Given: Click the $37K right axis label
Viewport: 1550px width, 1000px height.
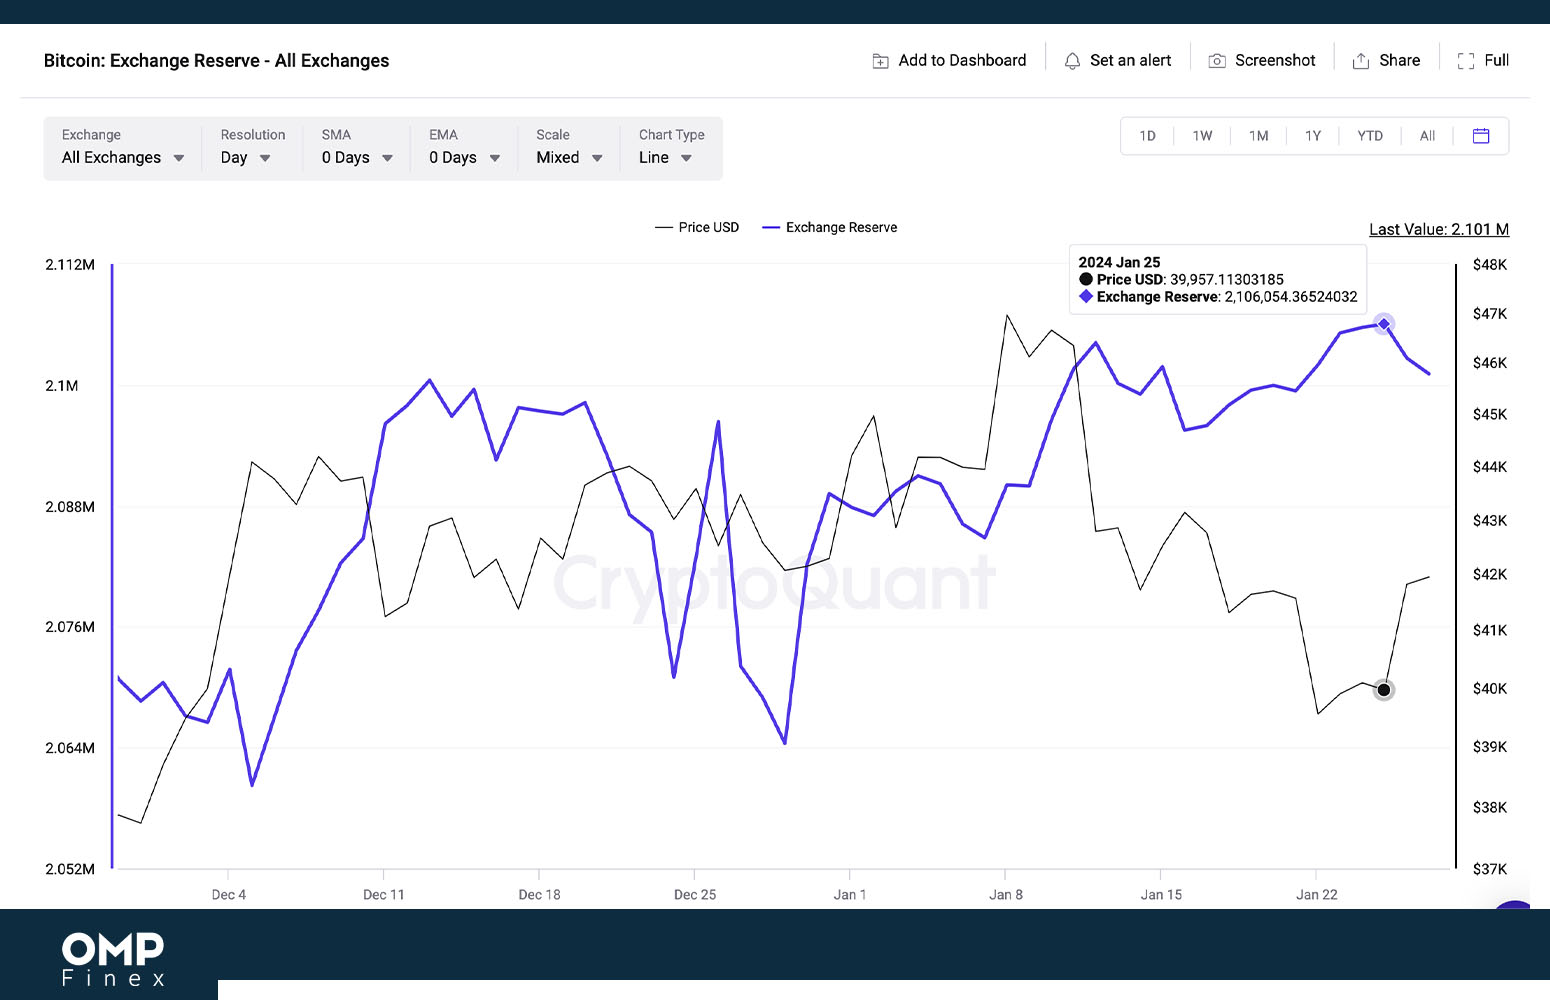Looking at the screenshot, I should [x=1489, y=869].
